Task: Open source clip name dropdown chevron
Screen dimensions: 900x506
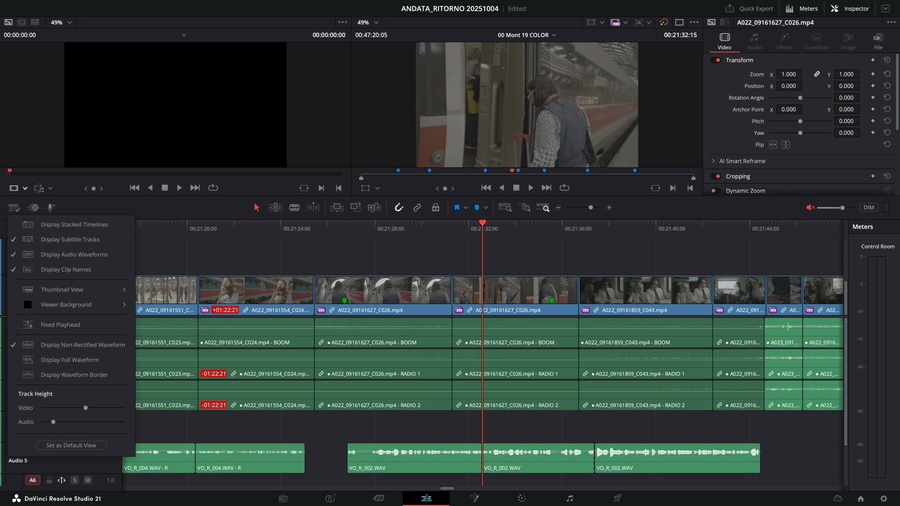Action: (184, 35)
